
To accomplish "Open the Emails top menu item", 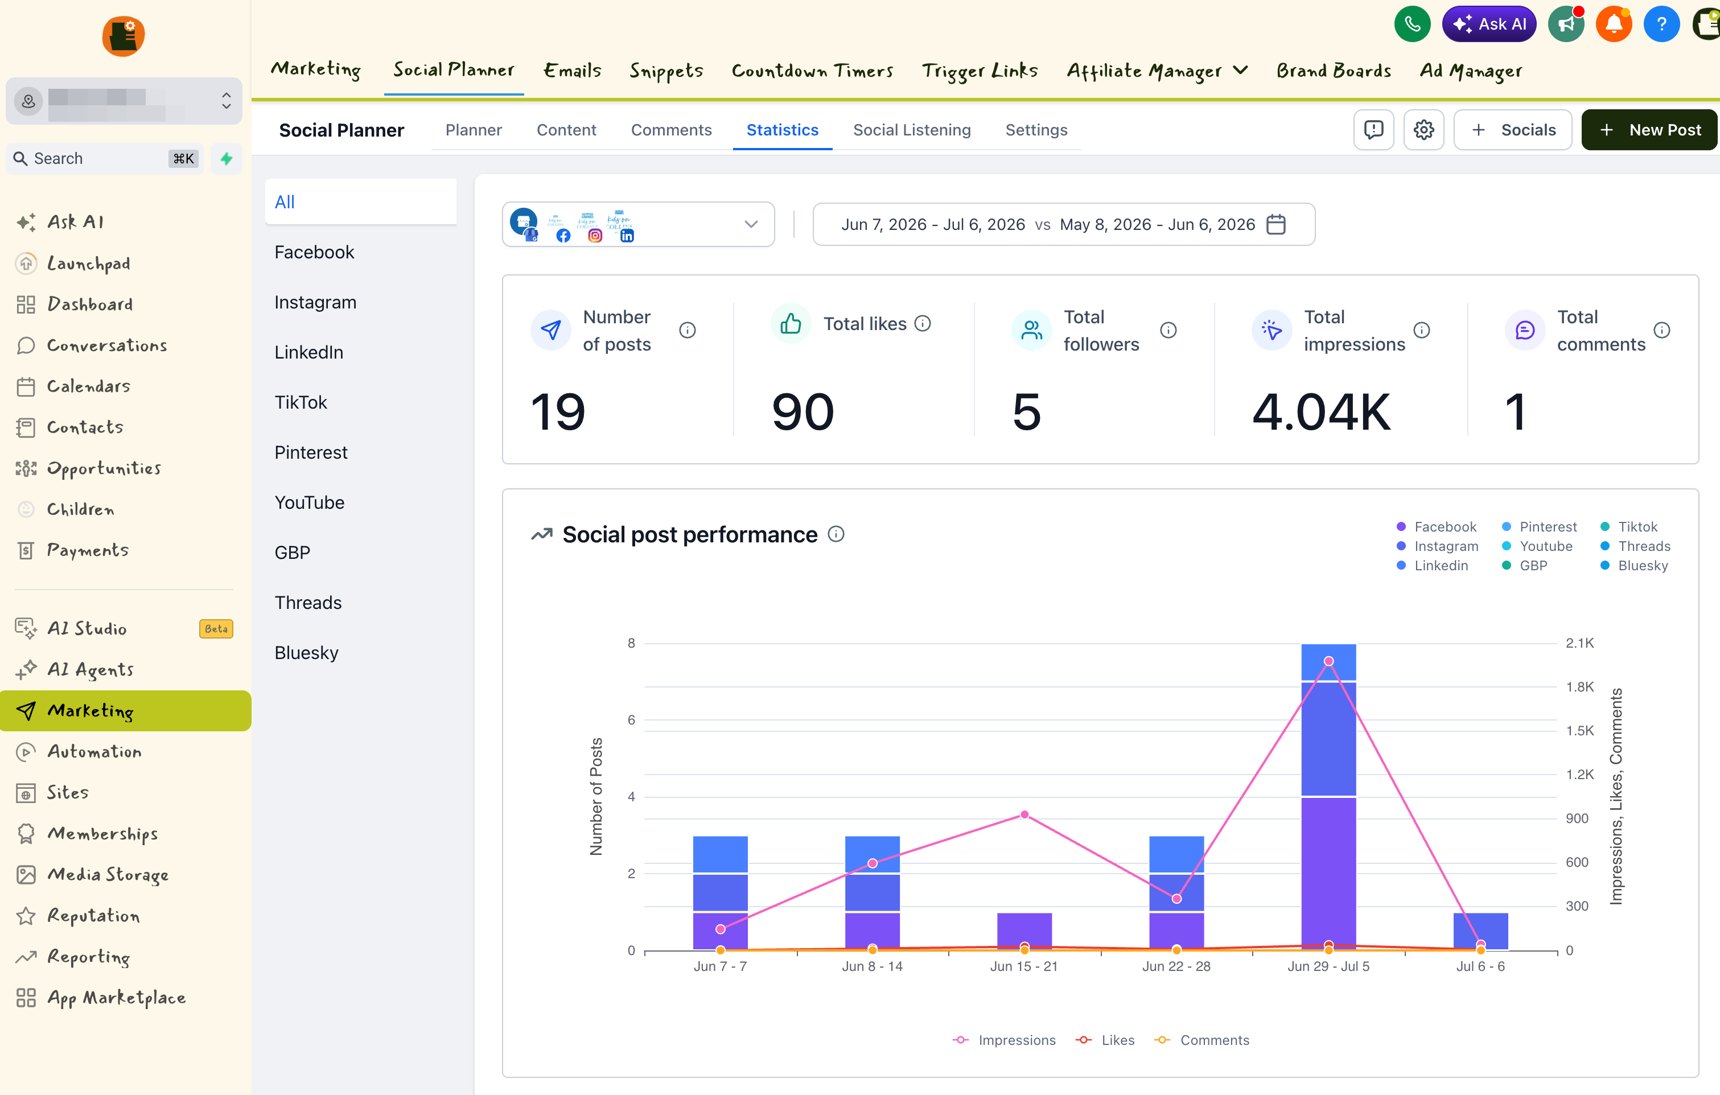I will [572, 71].
